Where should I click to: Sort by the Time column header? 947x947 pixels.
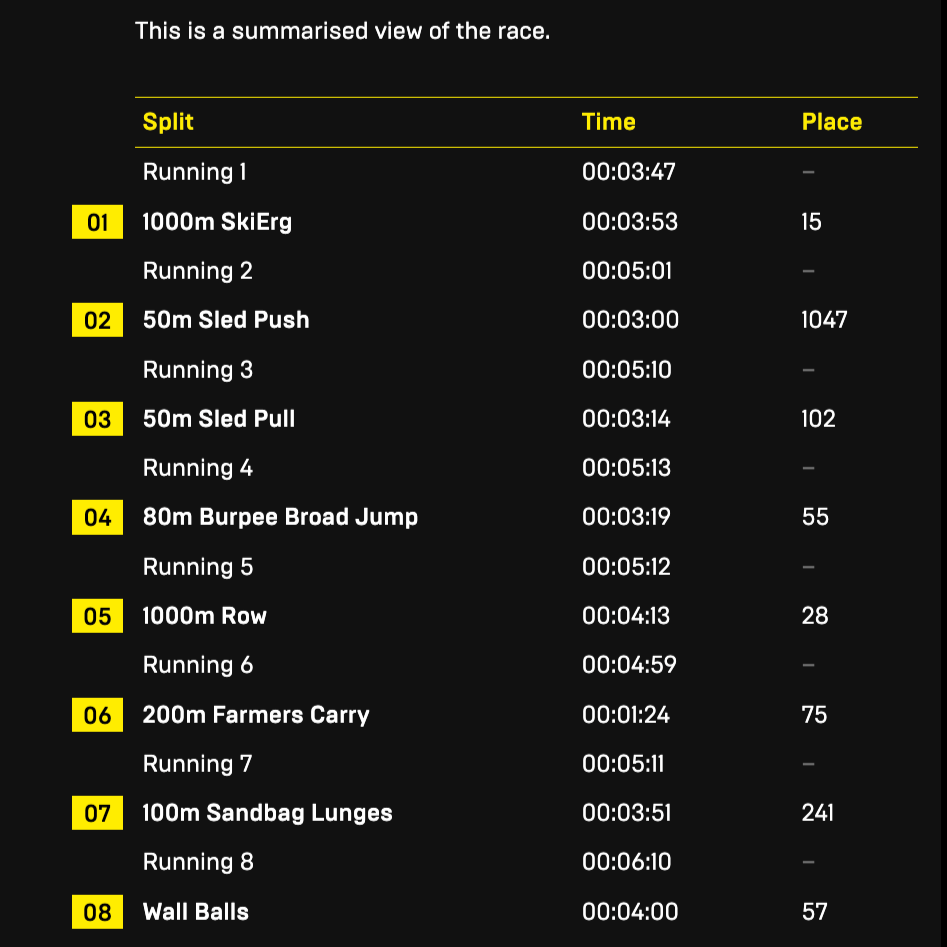(608, 122)
